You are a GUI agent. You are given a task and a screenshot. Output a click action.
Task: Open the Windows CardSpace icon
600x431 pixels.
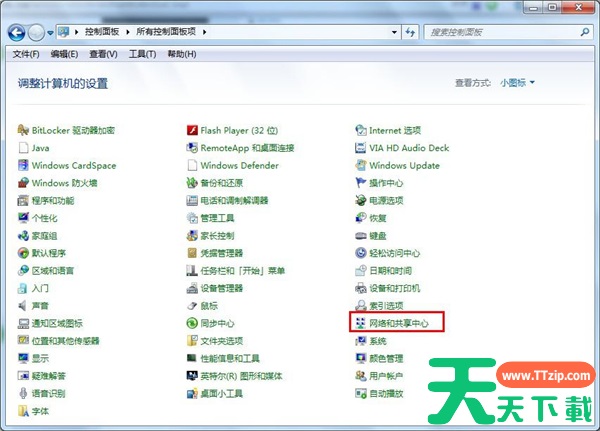click(23, 165)
